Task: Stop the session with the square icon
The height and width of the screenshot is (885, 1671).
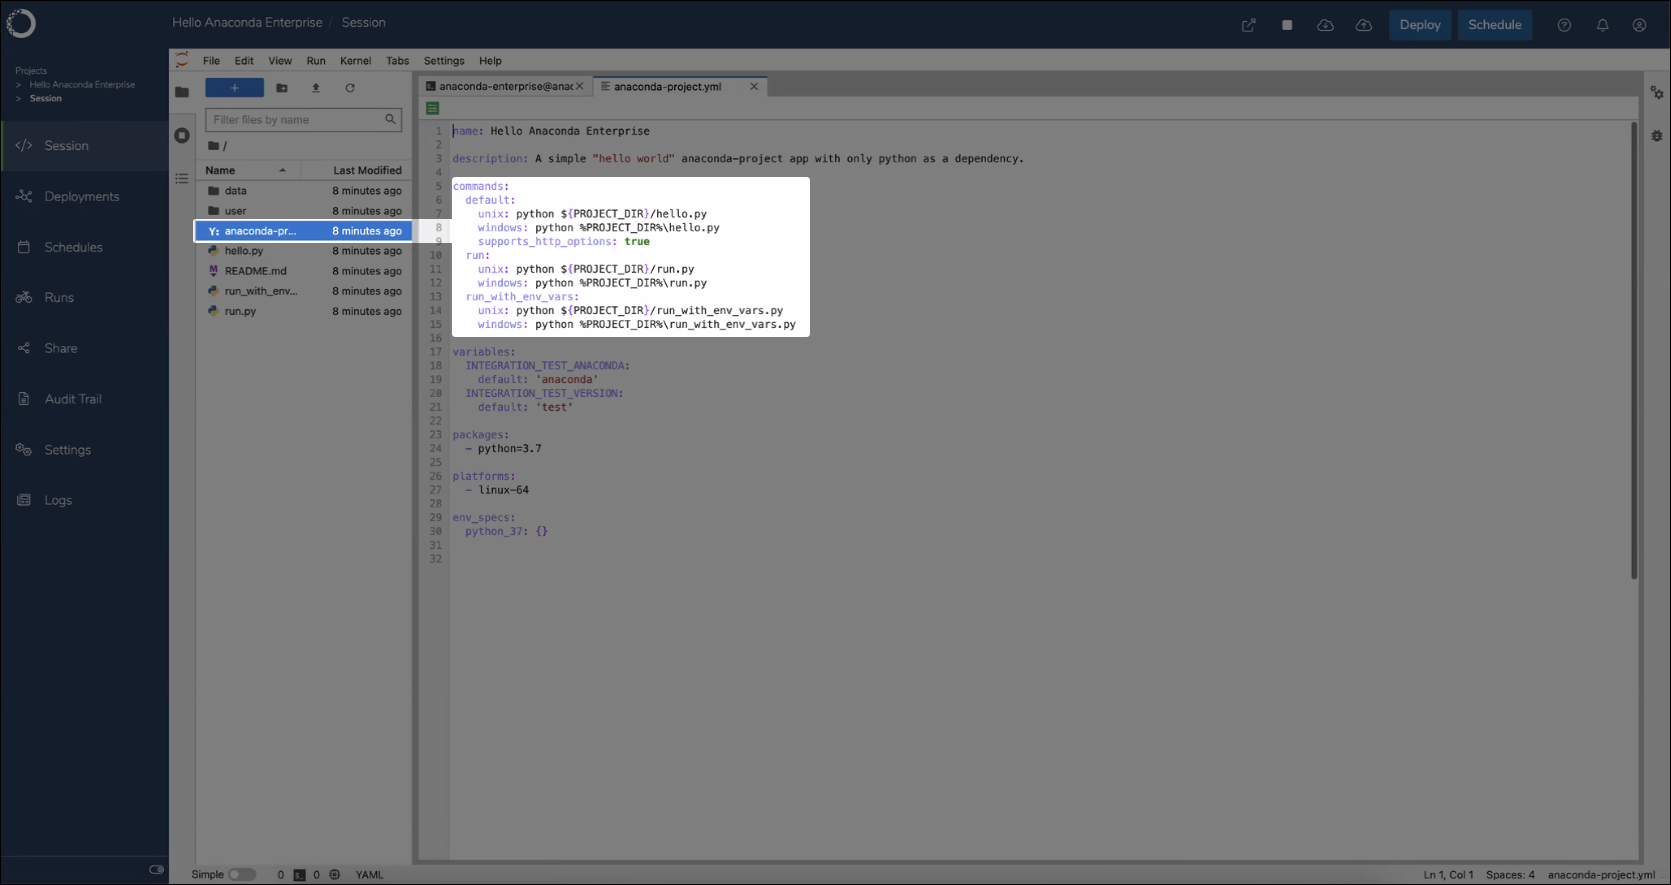Action: click(1287, 25)
